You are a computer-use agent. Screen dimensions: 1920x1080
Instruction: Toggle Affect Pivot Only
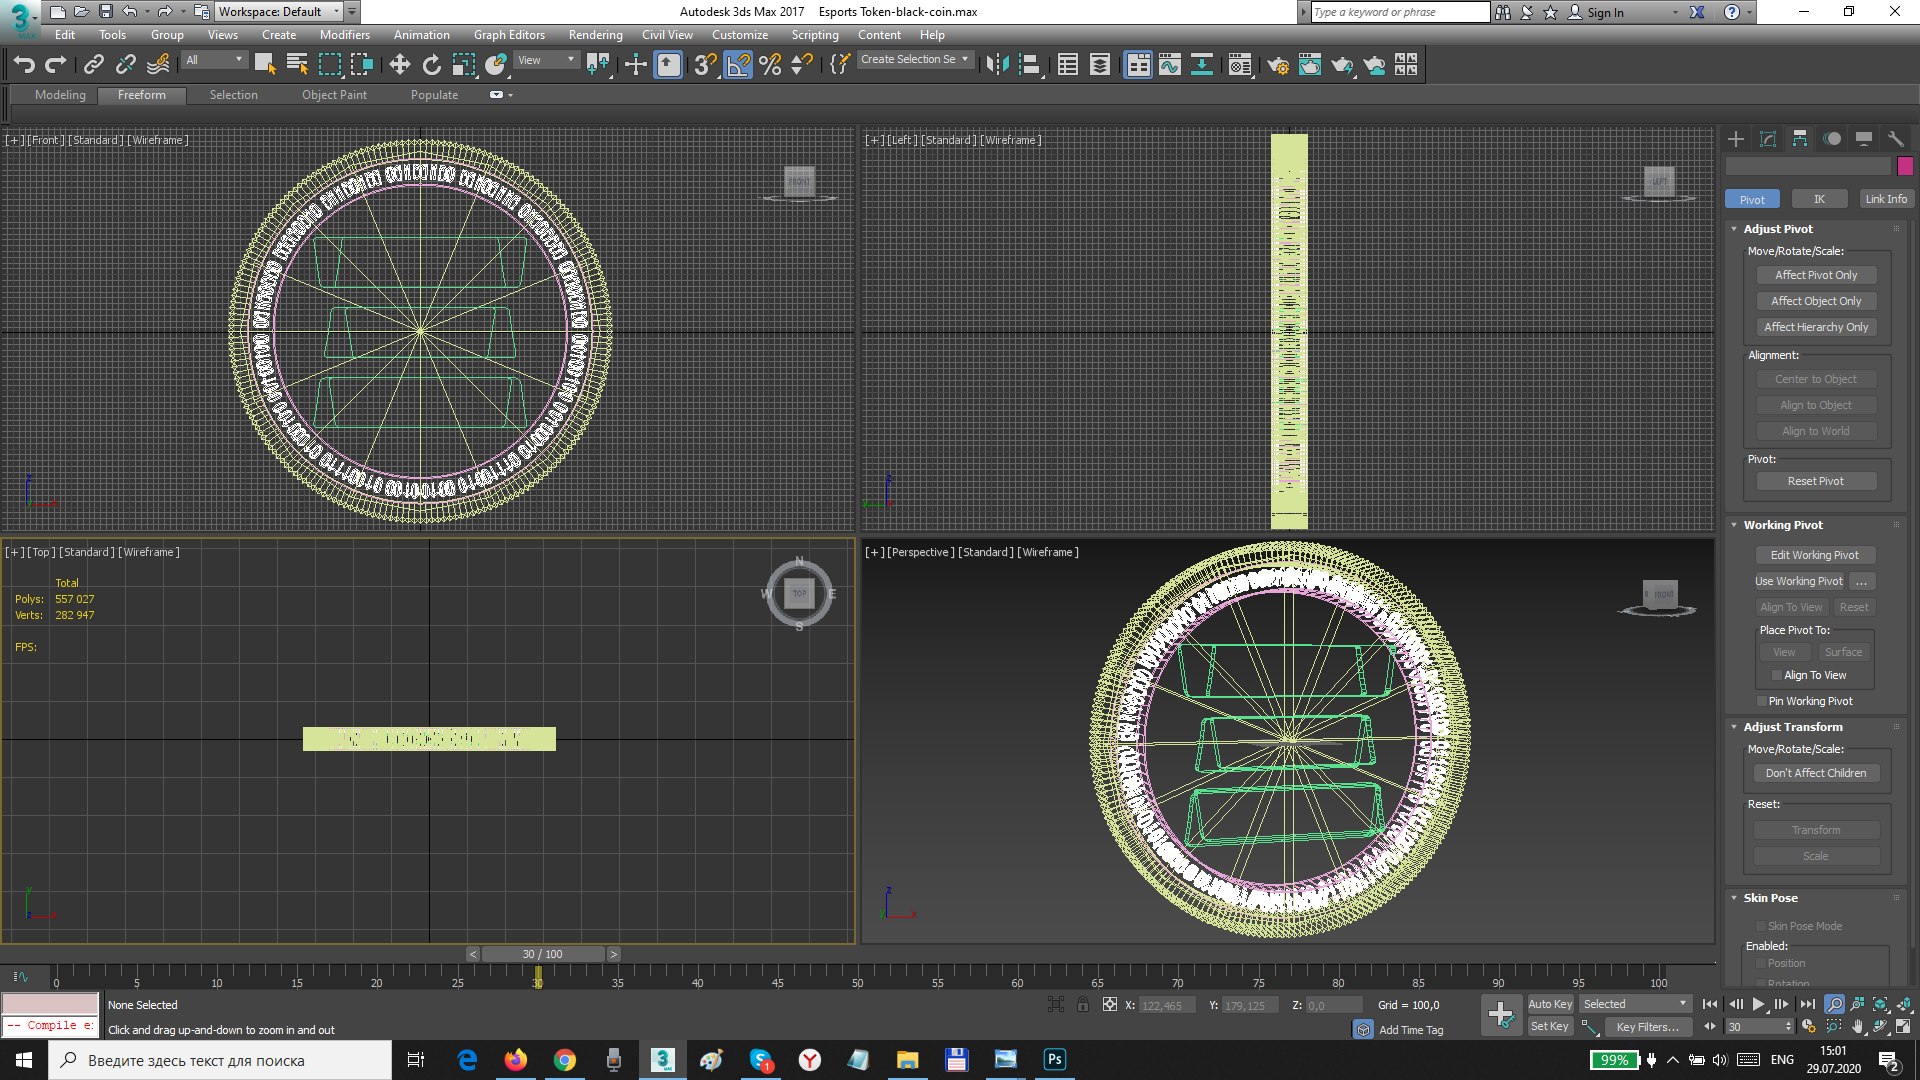coord(1816,275)
